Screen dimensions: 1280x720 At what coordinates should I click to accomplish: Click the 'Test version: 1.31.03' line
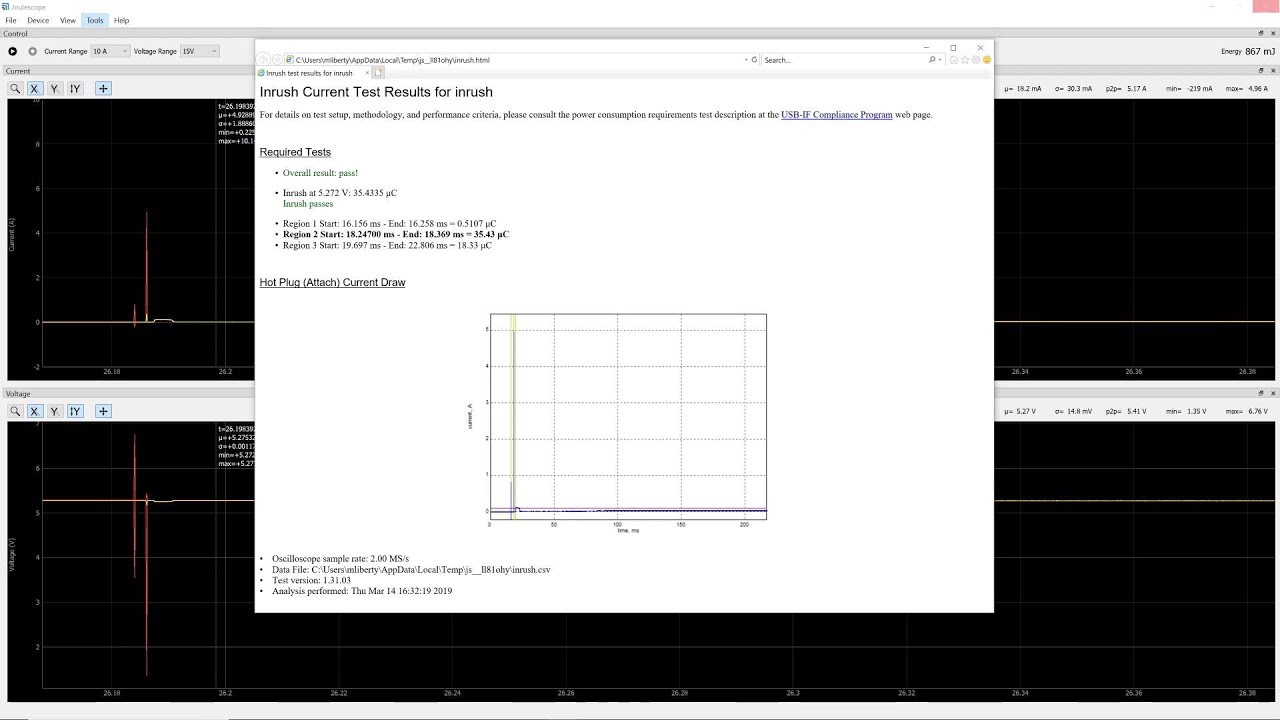[311, 580]
